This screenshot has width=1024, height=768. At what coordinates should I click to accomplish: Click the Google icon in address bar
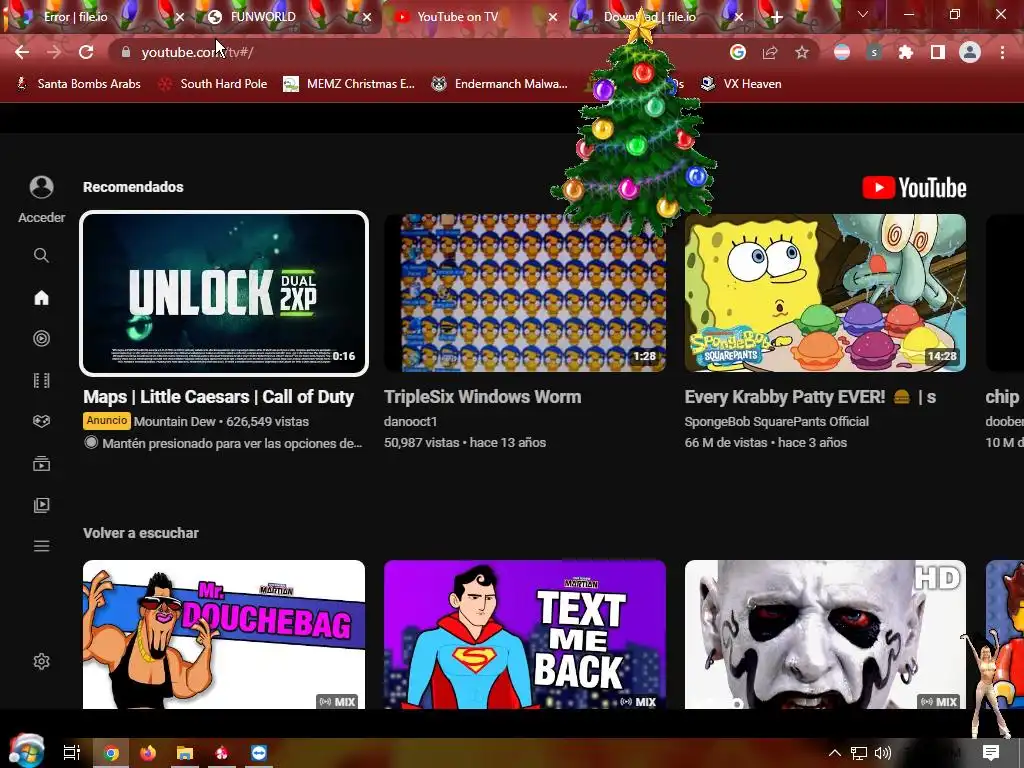coord(737,52)
